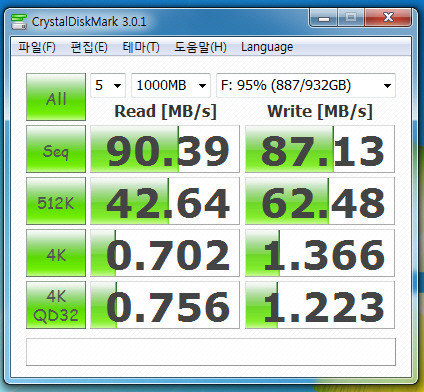Select the 512K read result 42.64
Screen dimensions: 424x392
pos(165,201)
